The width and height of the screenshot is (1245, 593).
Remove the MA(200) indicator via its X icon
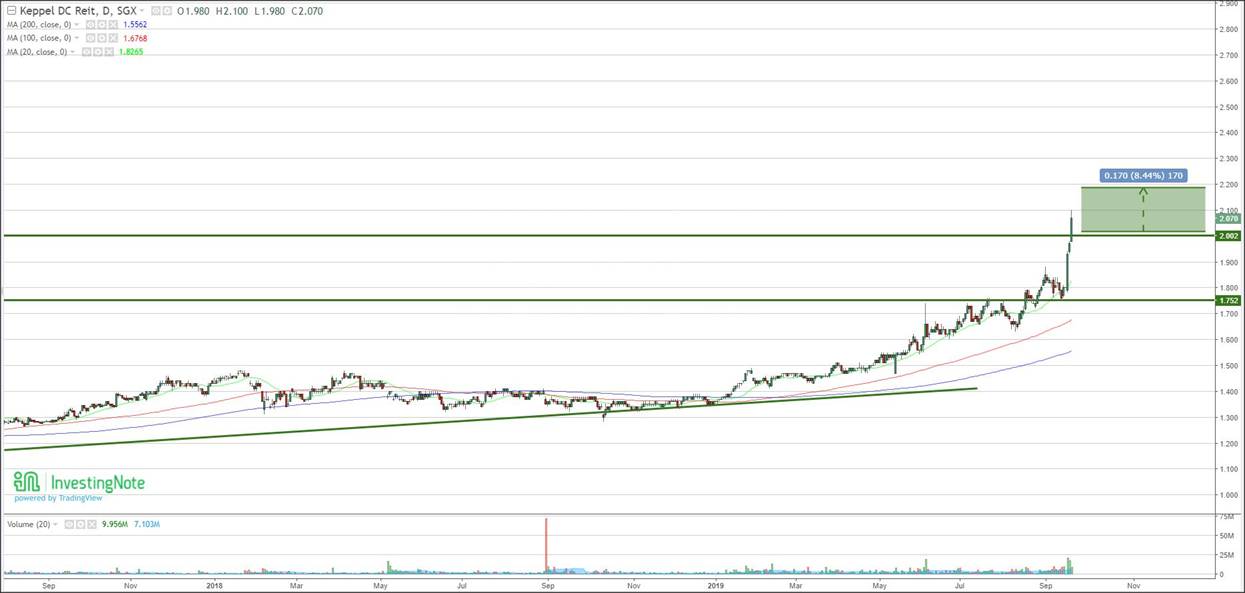(113, 24)
